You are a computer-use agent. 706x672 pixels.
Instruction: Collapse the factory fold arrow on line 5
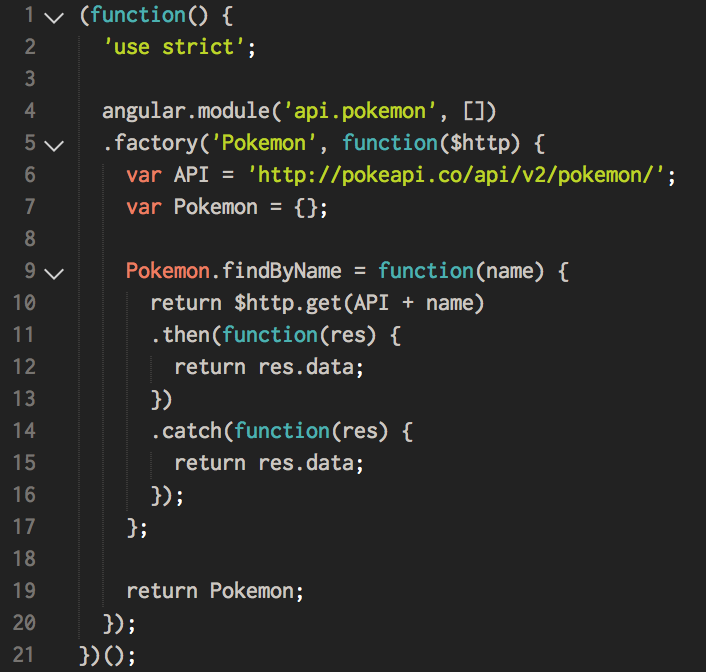pyautogui.click(x=54, y=146)
